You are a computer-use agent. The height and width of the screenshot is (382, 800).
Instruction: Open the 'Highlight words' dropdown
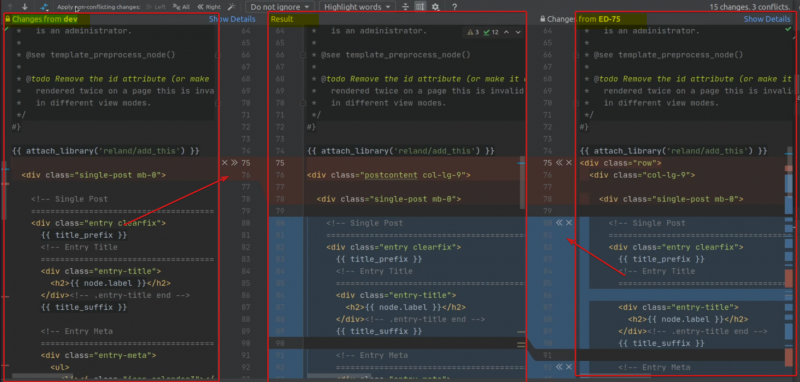357,7
